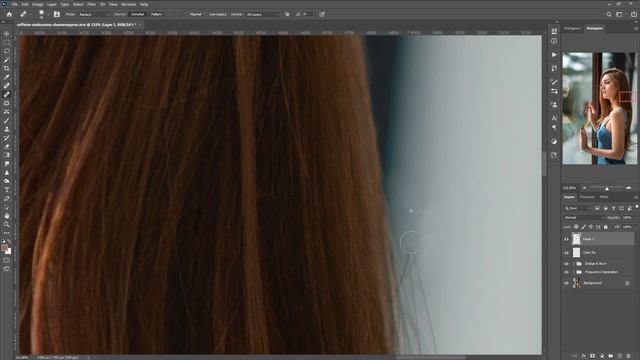
Task: Toggle visibility of second layer below Layer 1
Action: [x=566, y=253]
